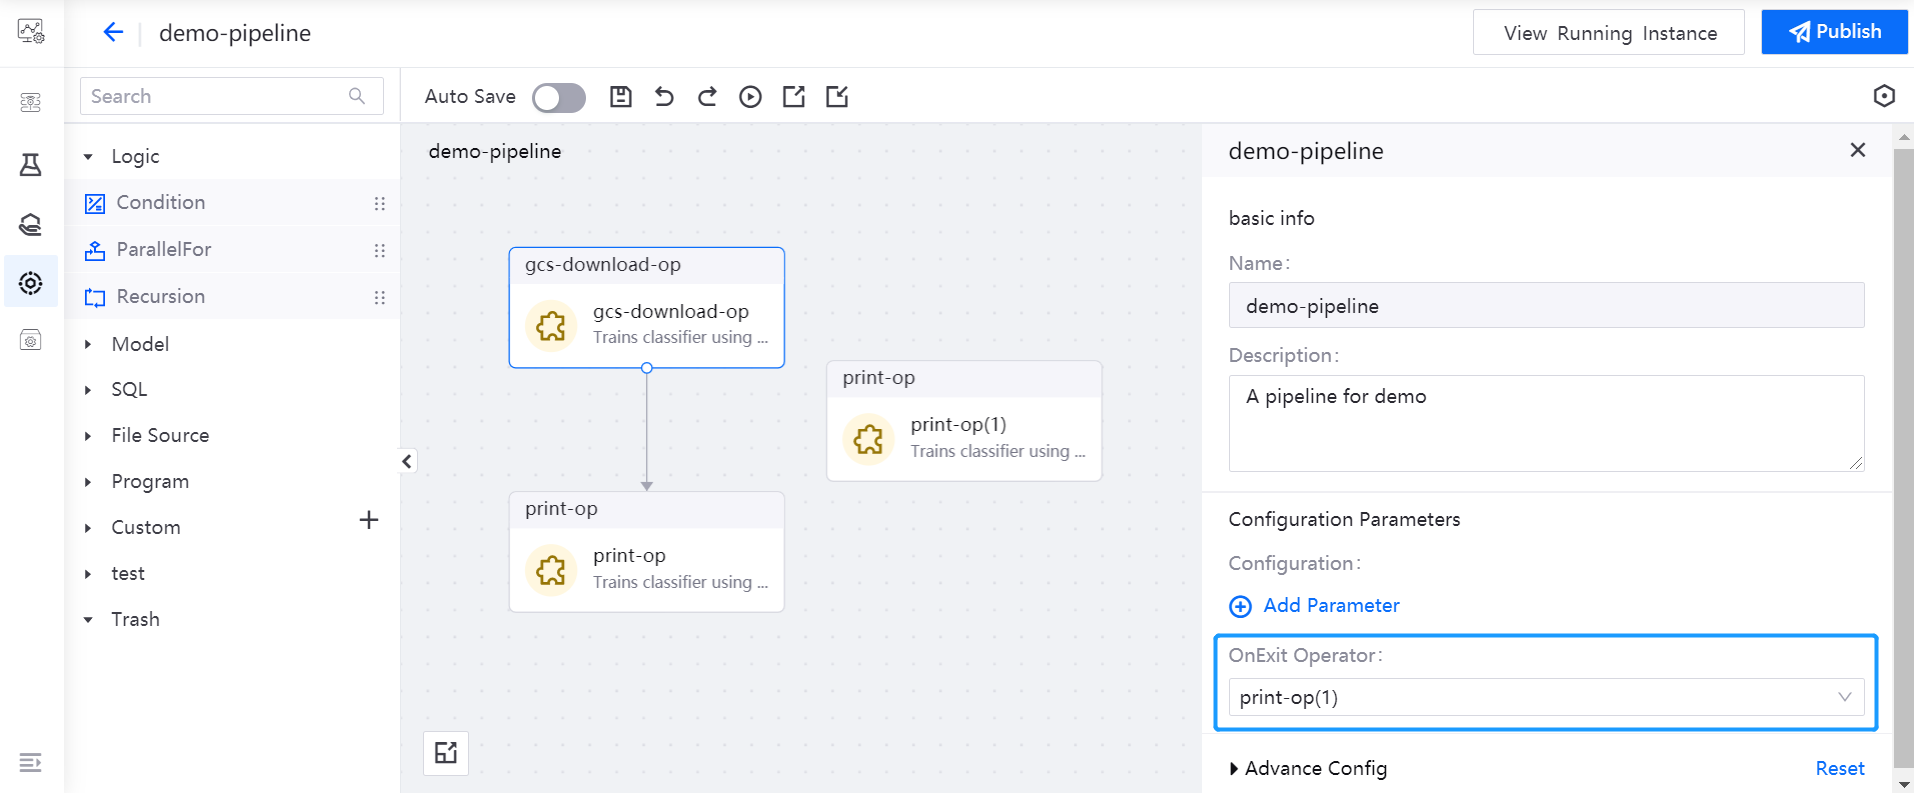The width and height of the screenshot is (1914, 793).
Task: Click the export icon in the toolbar
Action: click(x=794, y=96)
